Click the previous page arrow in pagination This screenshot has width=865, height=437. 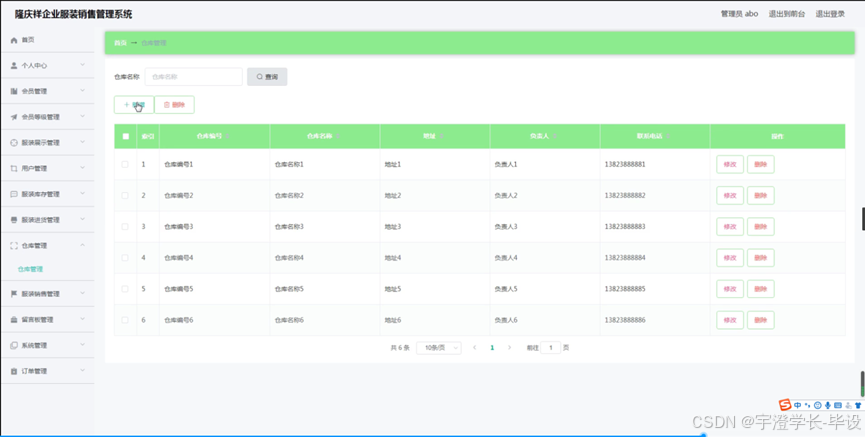click(474, 348)
